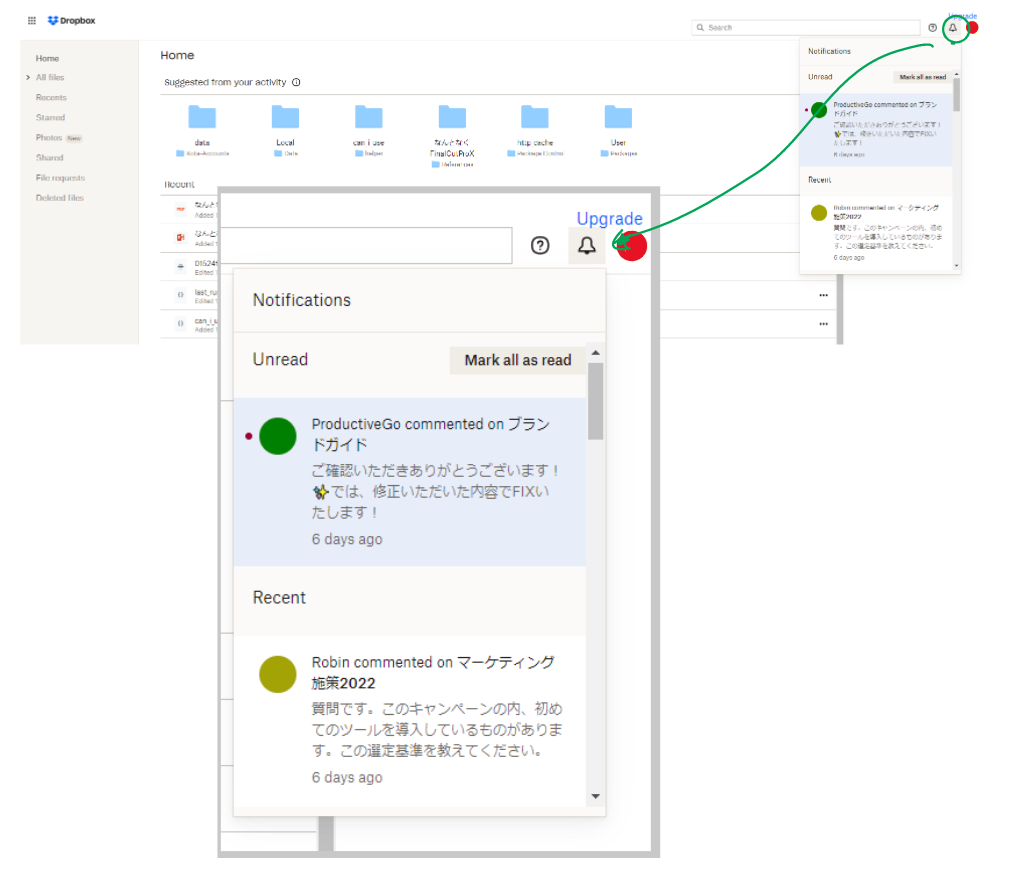Click the help question mark in the enlarged inset

pos(540,245)
